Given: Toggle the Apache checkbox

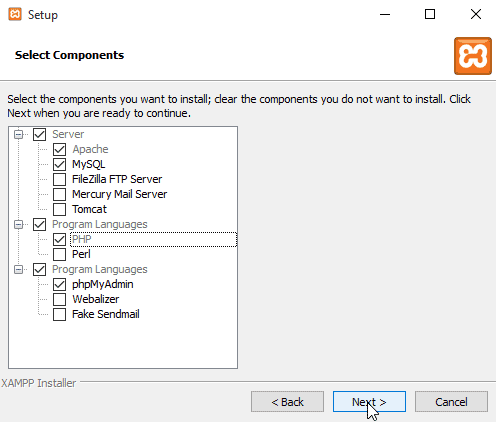Looking at the screenshot, I should pyautogui.click(x=59, y=149).
